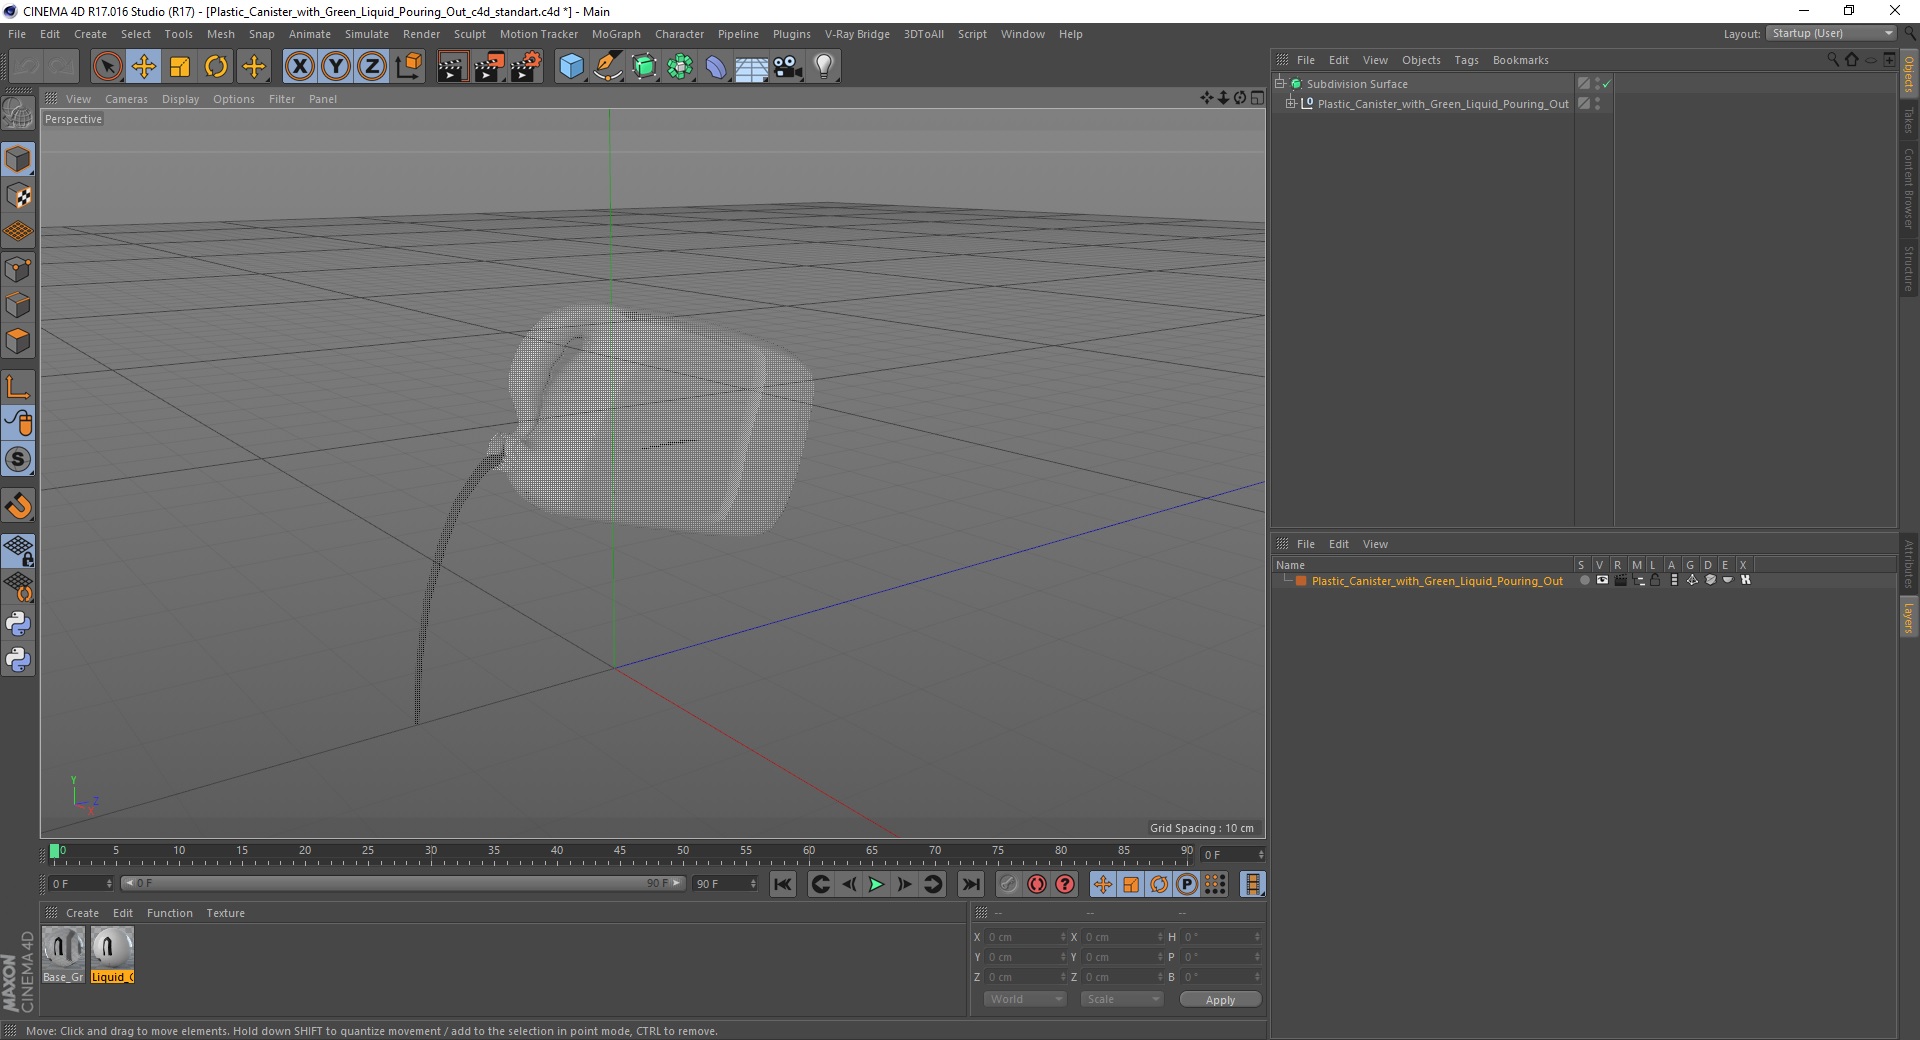Toggle coordinate system icon
Viewport: 1920px width, 1040px height.
tap(408, 67)
